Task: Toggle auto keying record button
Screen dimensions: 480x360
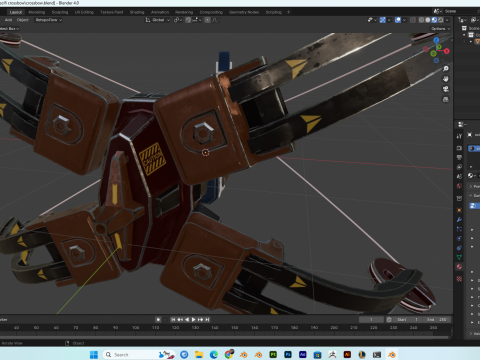Action: pos(158,319)
